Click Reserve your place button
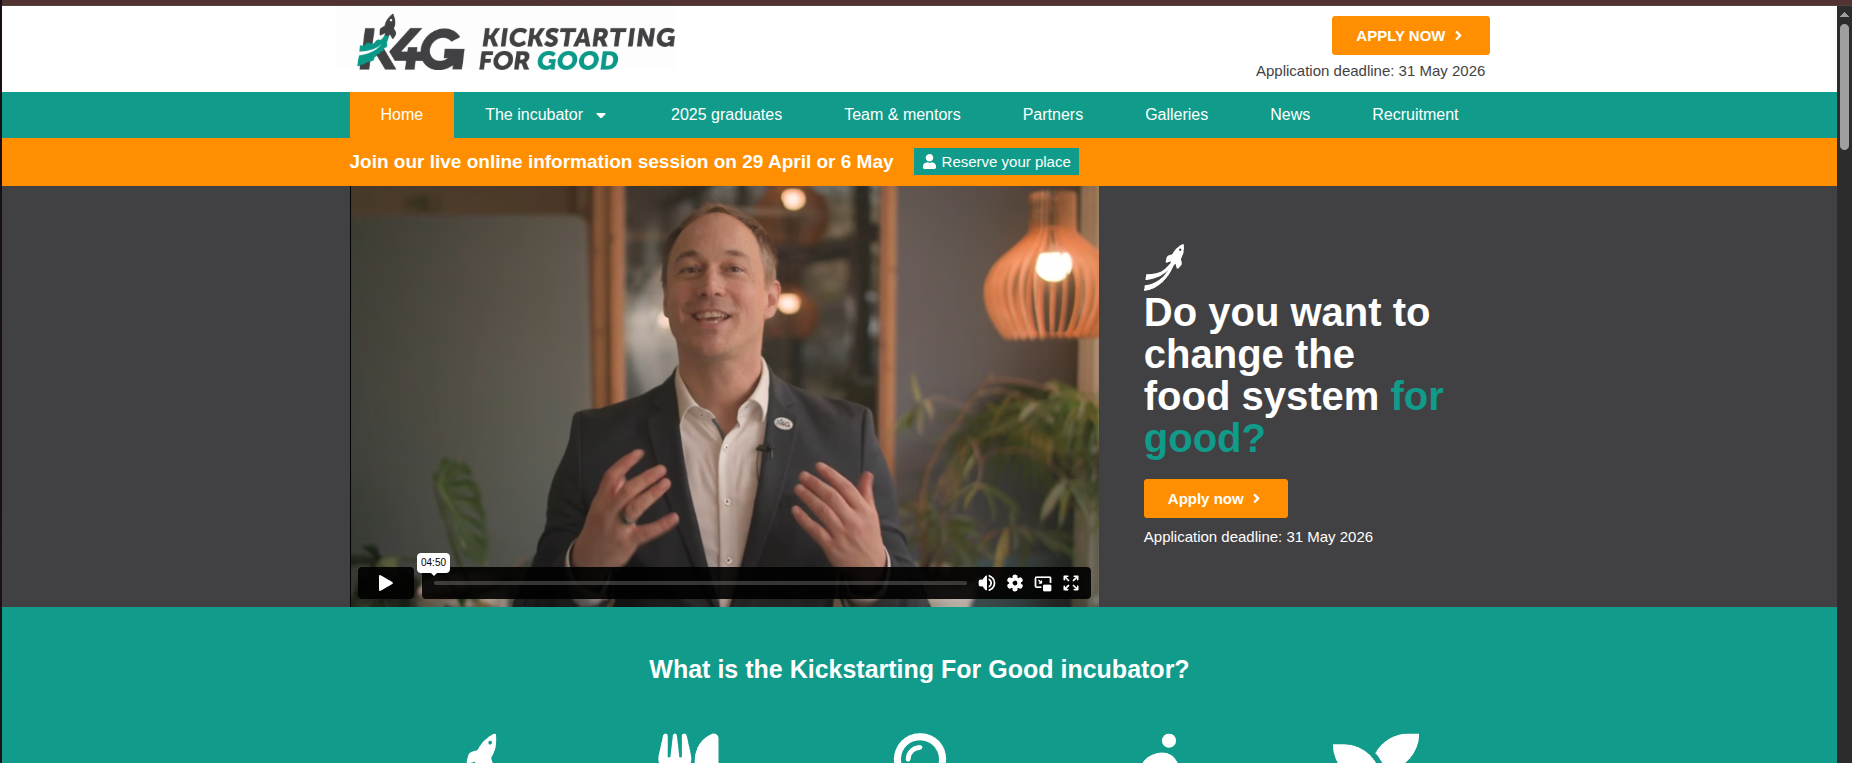 click(x=996, y=162)
